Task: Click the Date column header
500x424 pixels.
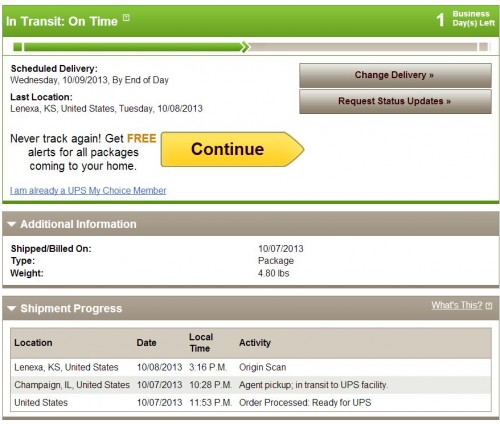Action: pyautogui.click(x=146, y=343)
